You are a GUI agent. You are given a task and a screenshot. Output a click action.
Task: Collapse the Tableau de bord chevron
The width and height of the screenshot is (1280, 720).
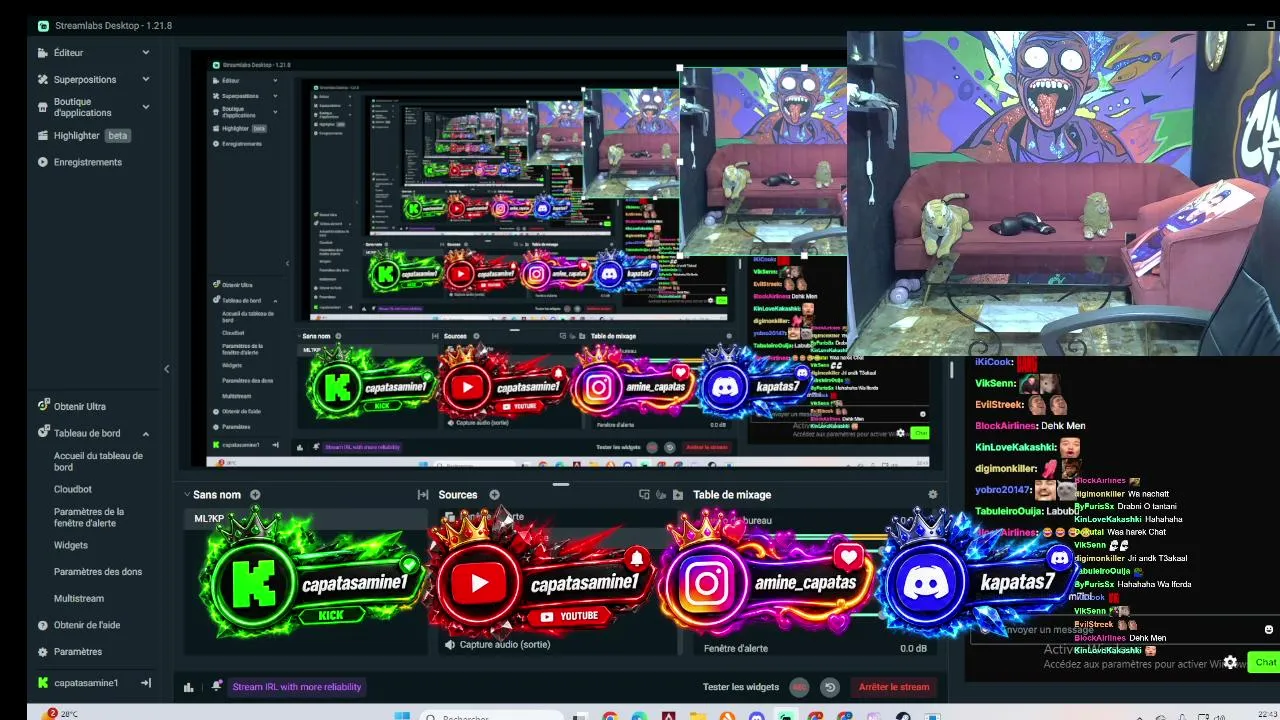(x=146, y=434)
